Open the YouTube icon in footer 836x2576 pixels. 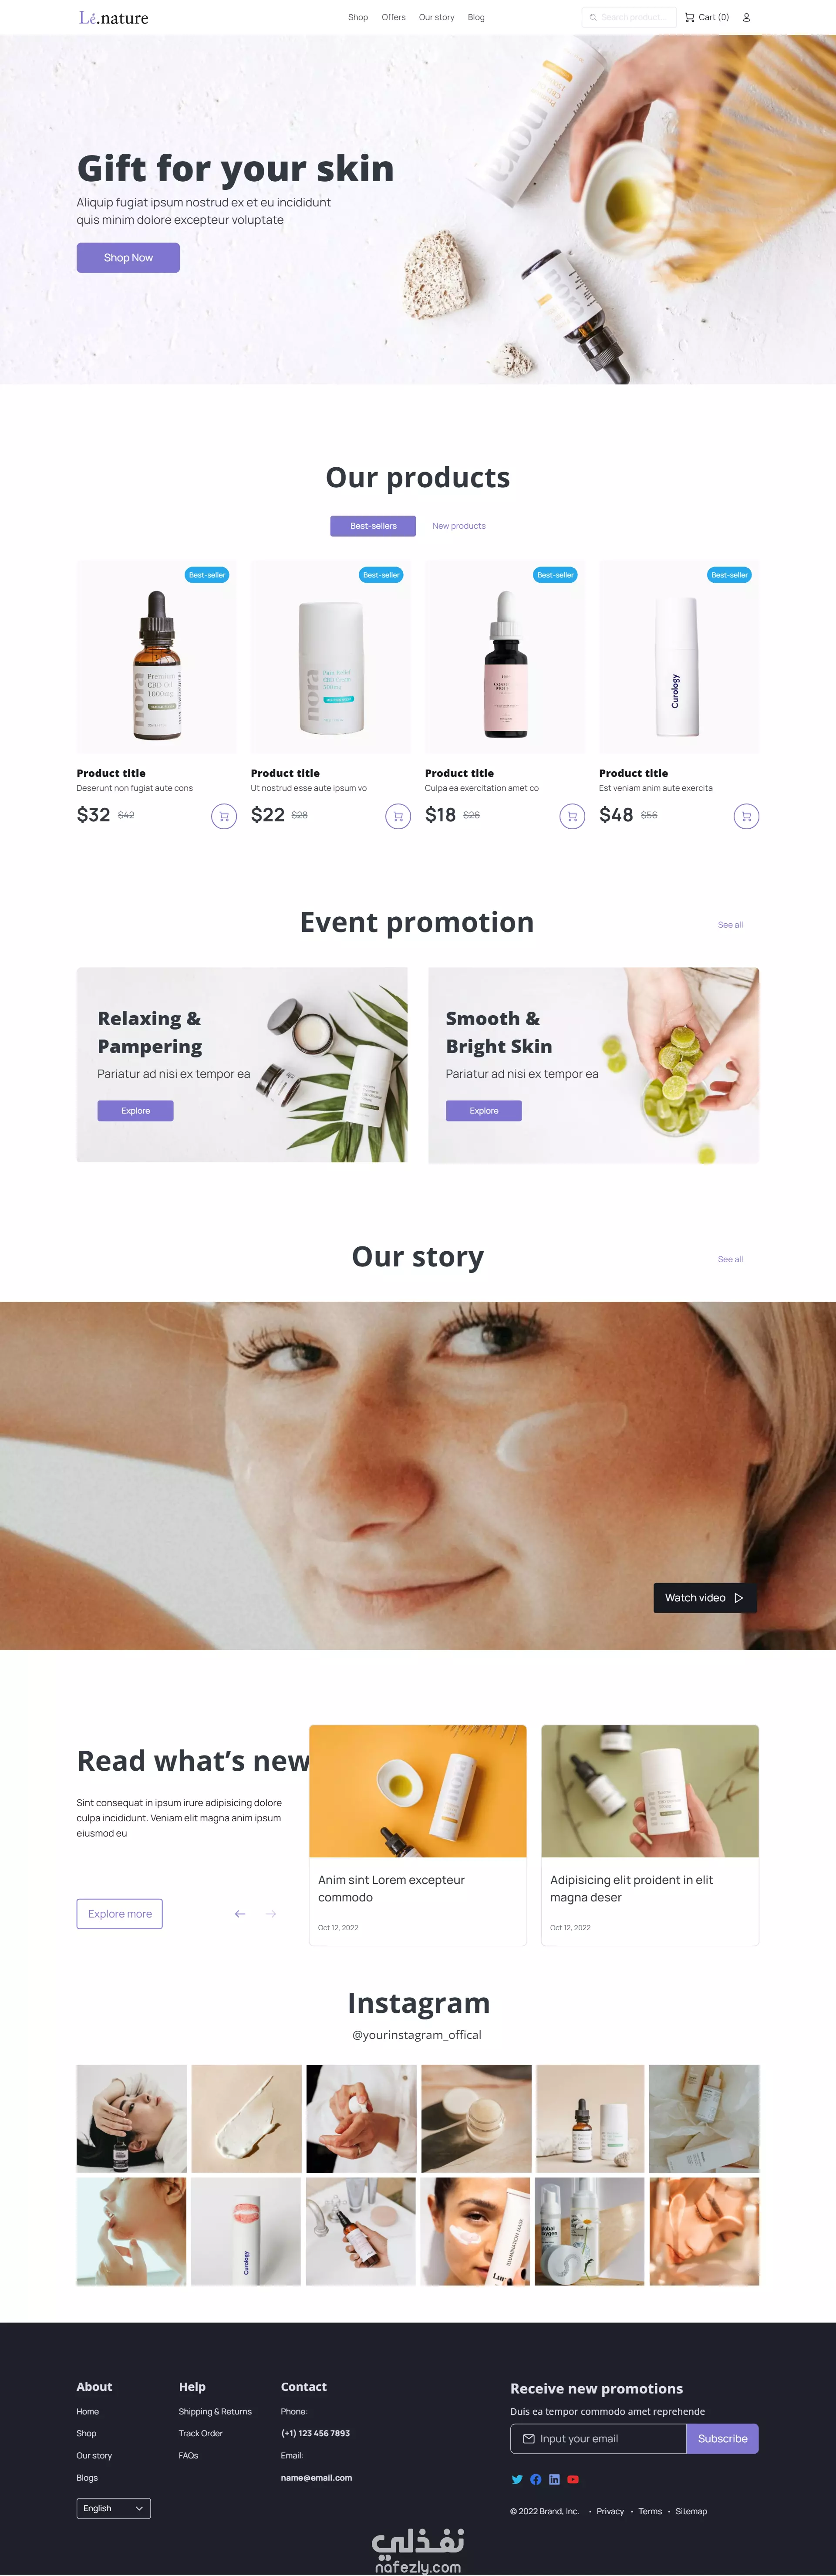573,2479
